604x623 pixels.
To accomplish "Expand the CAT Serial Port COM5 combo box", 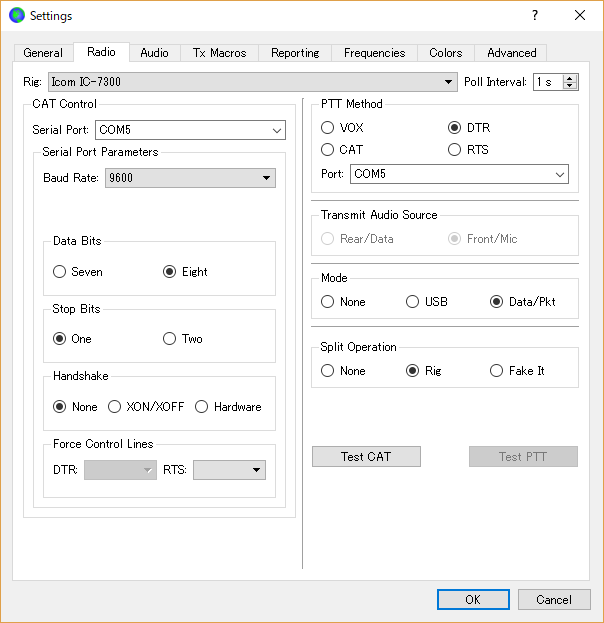I will click(x=190, y=130).
